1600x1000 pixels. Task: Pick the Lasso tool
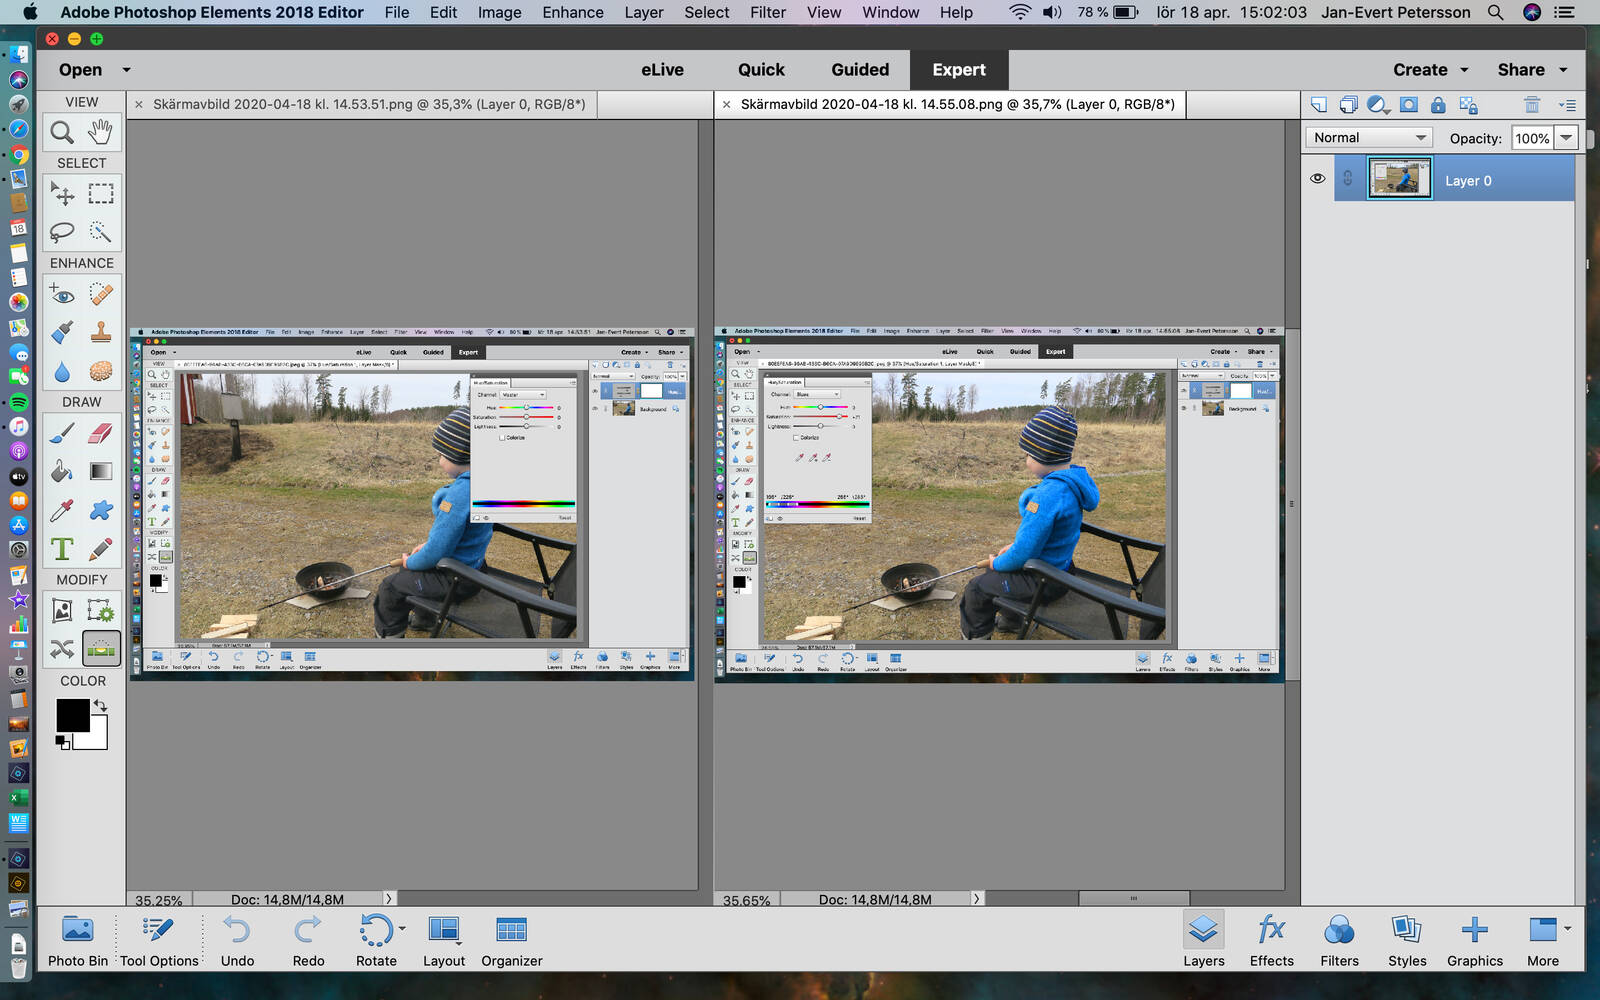62,232
